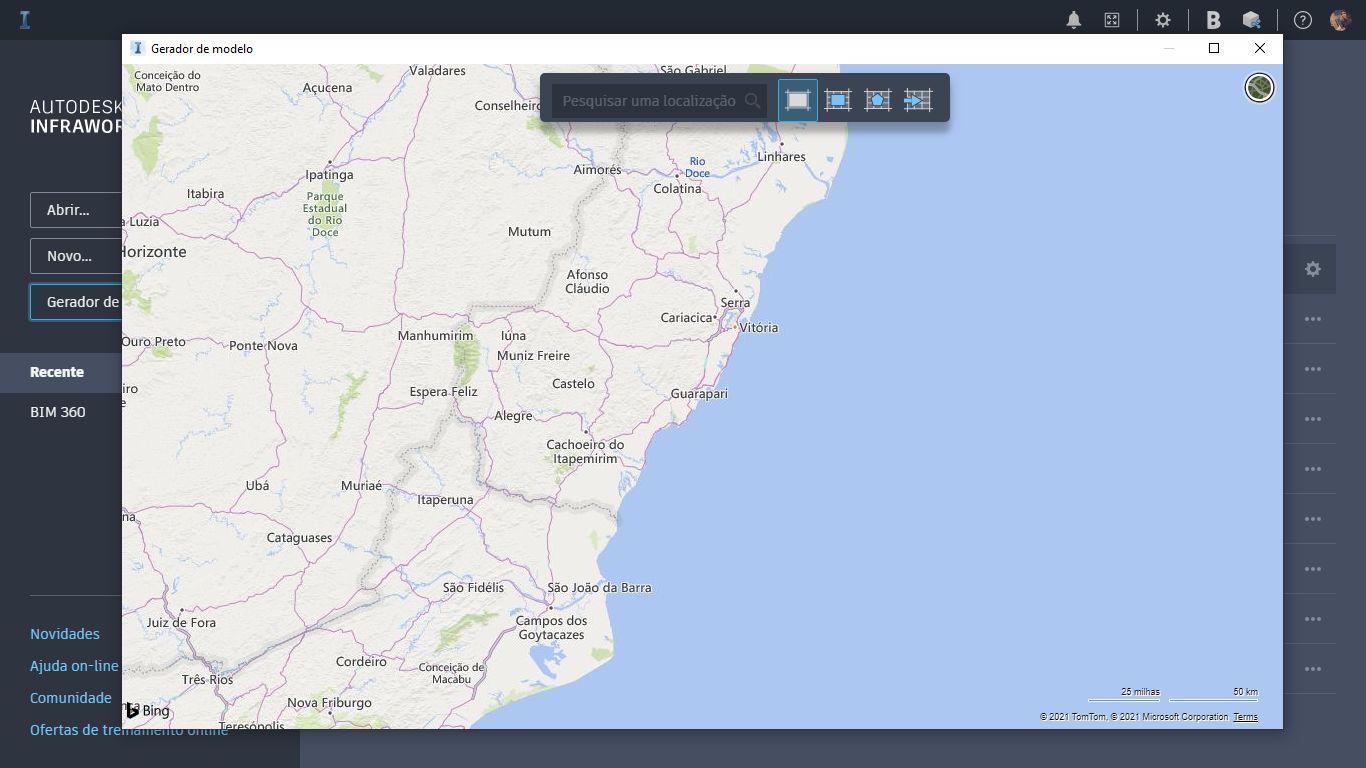Toggle the map style globe button
Screen dimensions: 1366x768
(x=1259, y=88)
